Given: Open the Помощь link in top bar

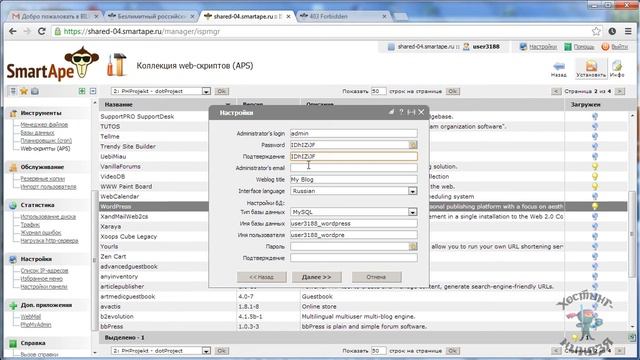Looking at the screenshot, I should click(584, 47).
